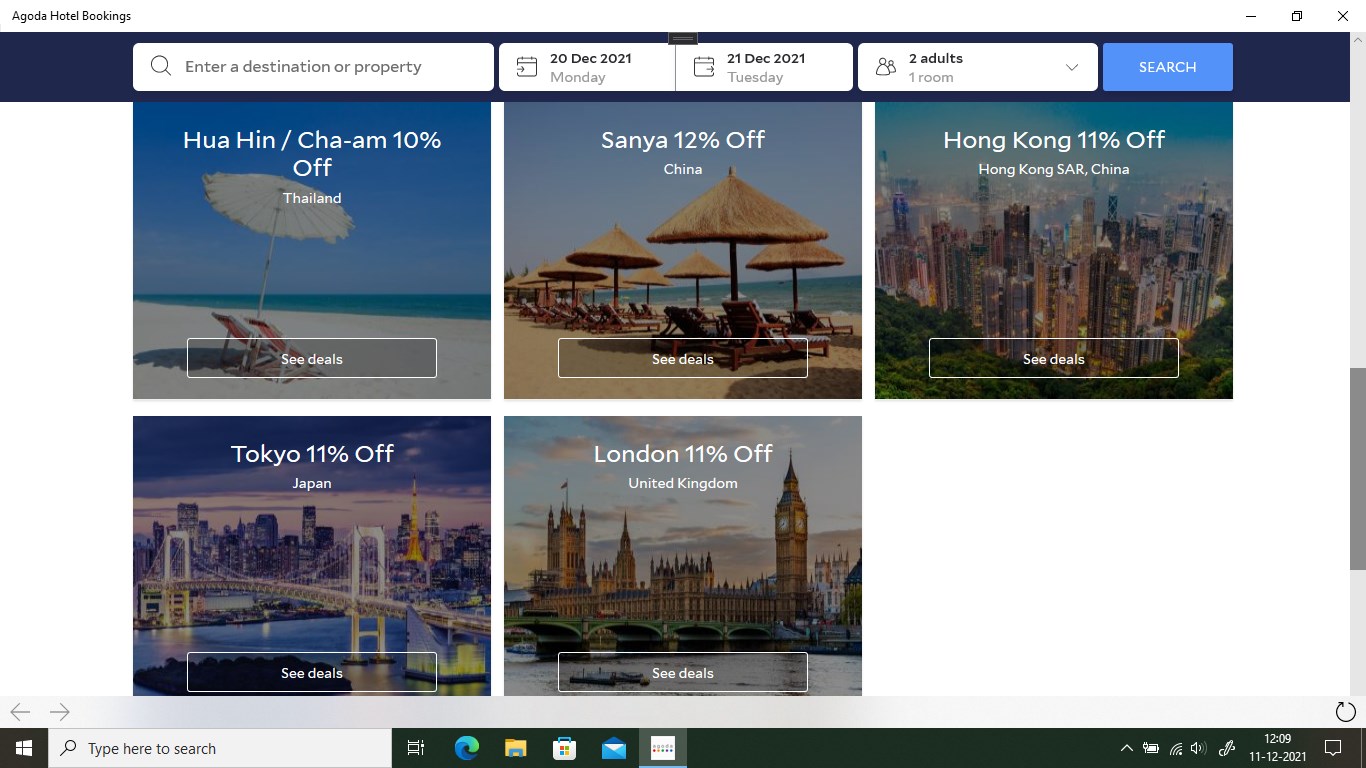Click the pen workspace tray icon
The image size is (1366, 768).
(1228, 748)
